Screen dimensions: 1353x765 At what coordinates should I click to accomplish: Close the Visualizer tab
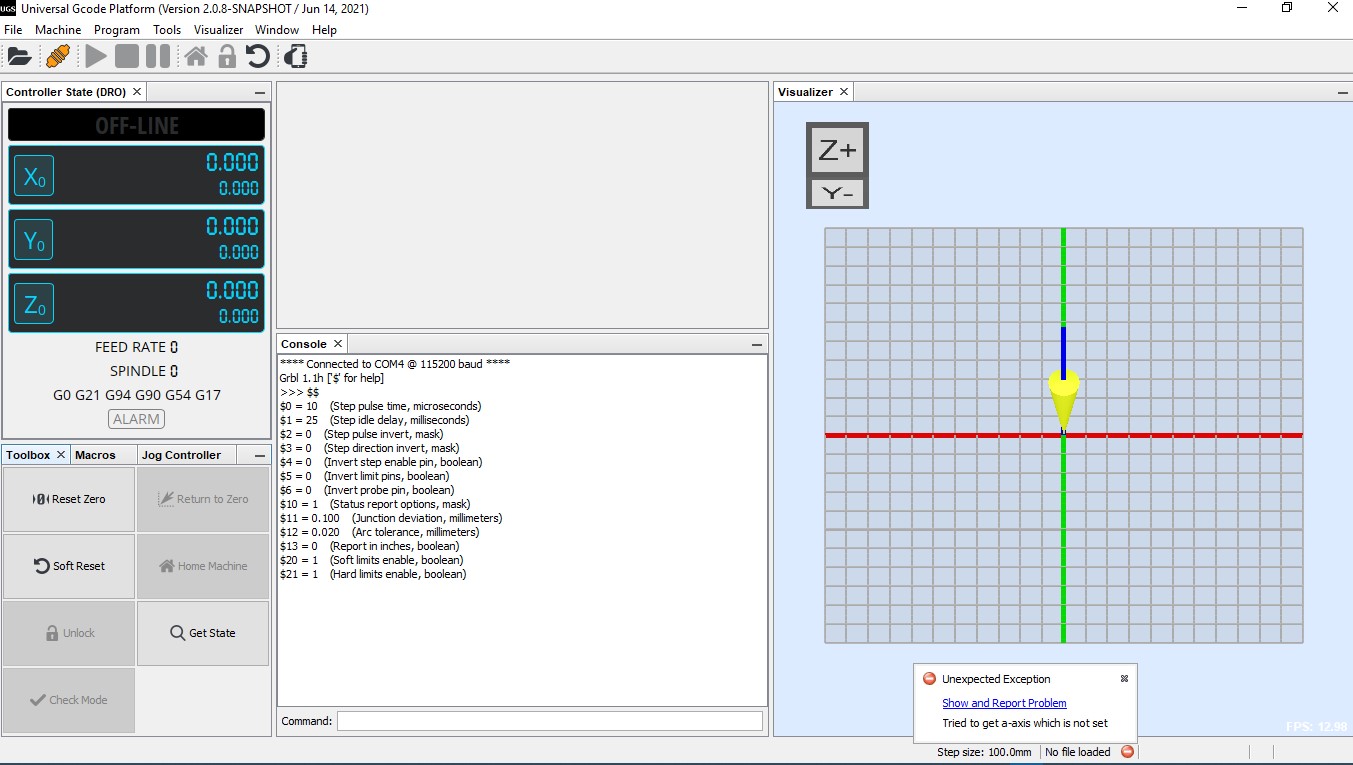coord(844,92)
